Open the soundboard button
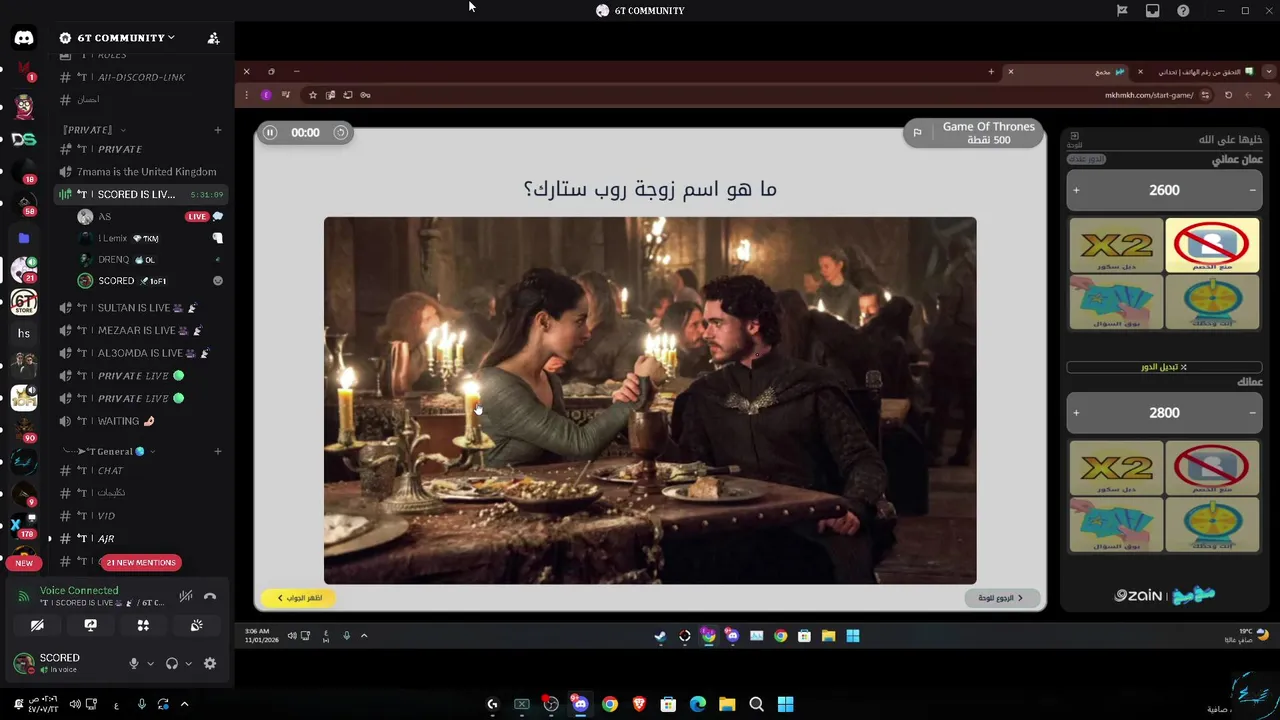This screenshot has height=720, width=1280. 196,625
